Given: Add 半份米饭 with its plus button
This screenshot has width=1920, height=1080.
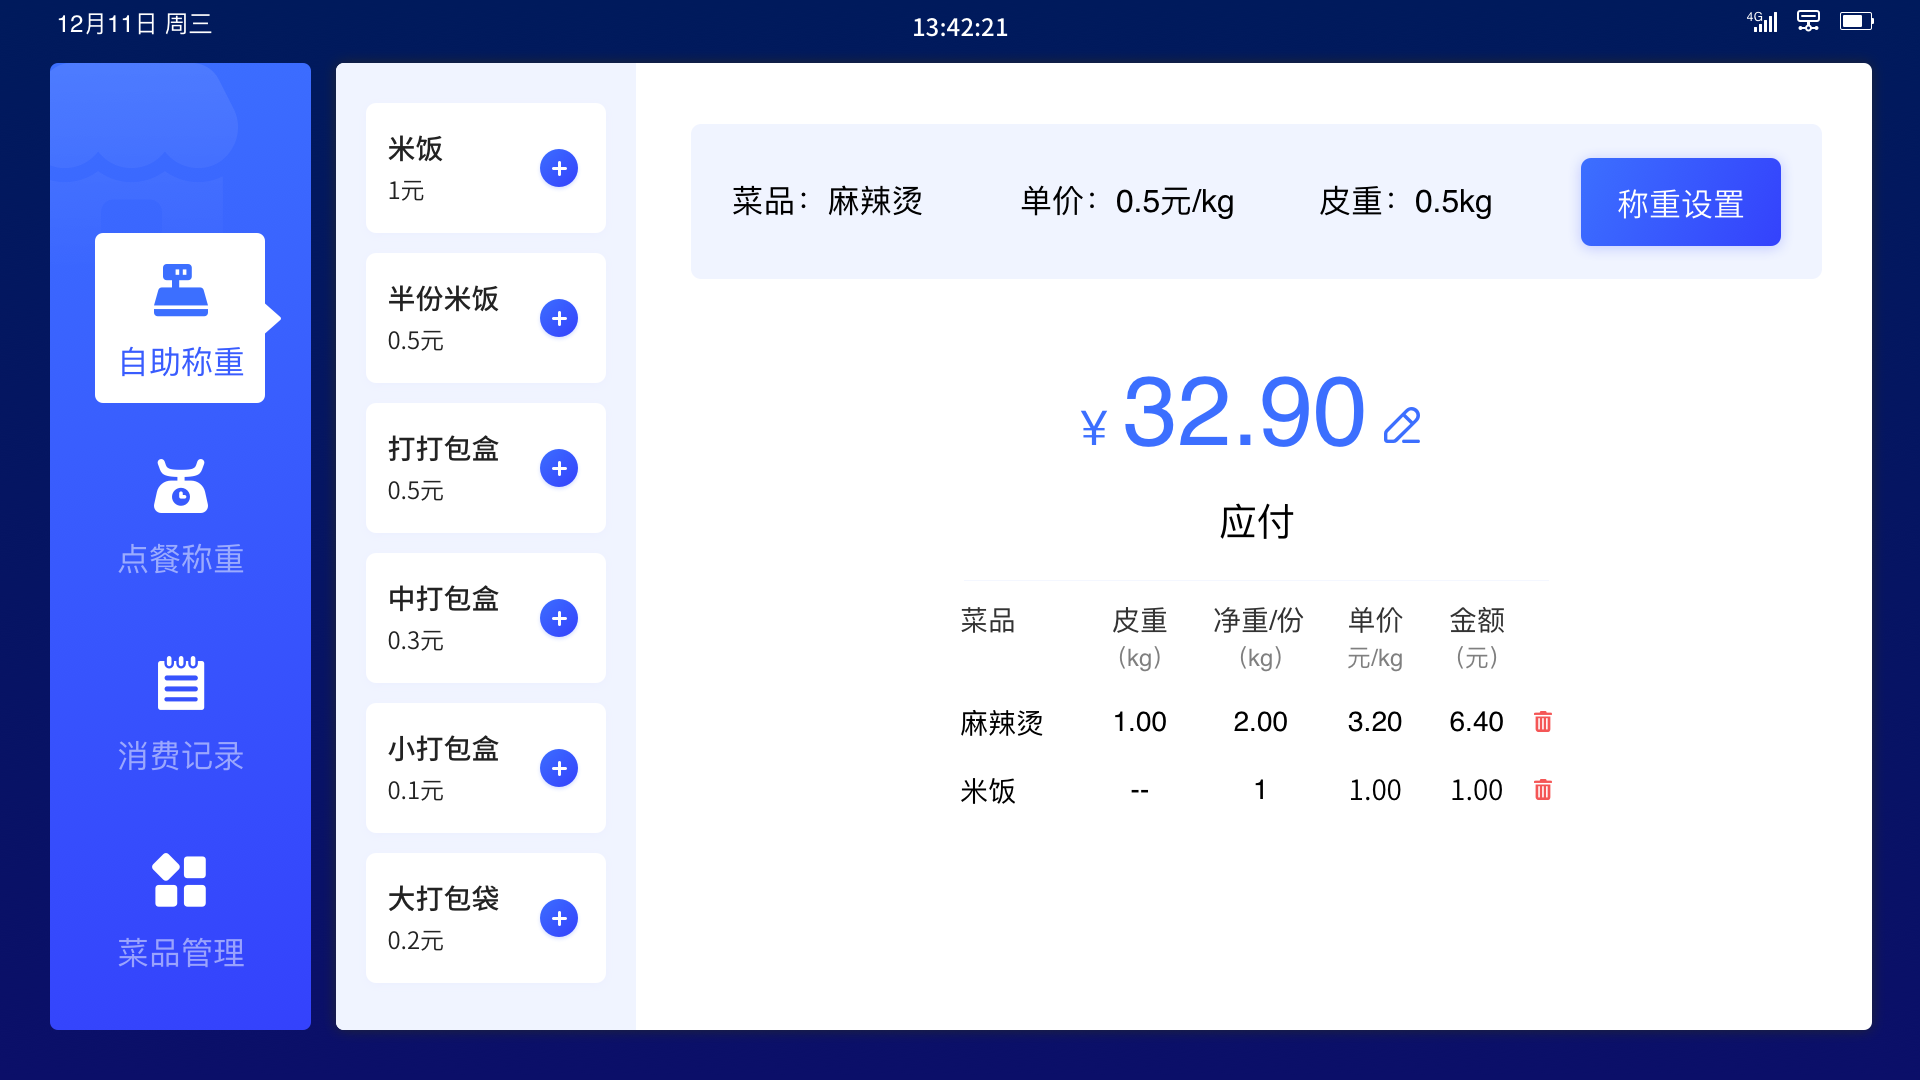Looking at the screenshot, I should coord(559,318).
